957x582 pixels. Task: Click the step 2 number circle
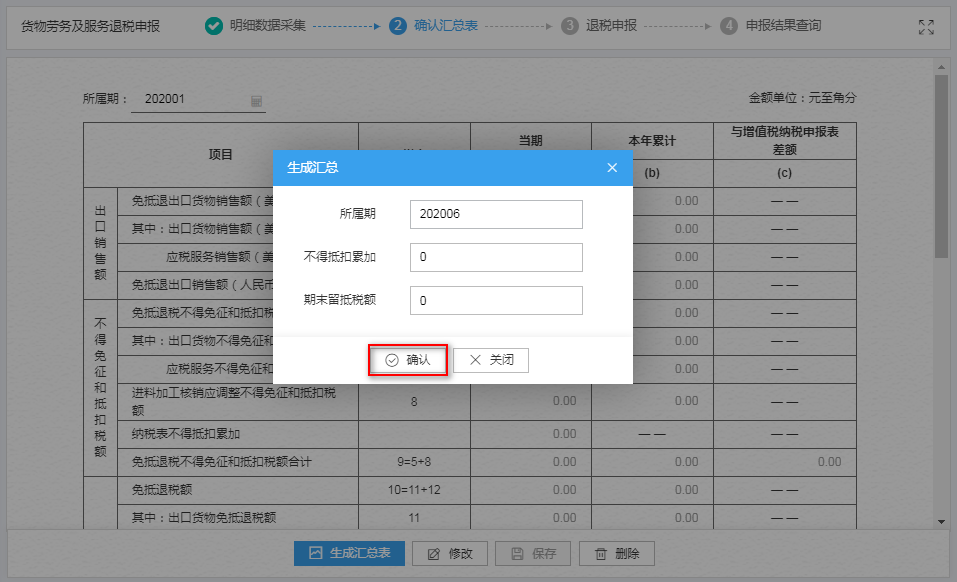(398, 26)
